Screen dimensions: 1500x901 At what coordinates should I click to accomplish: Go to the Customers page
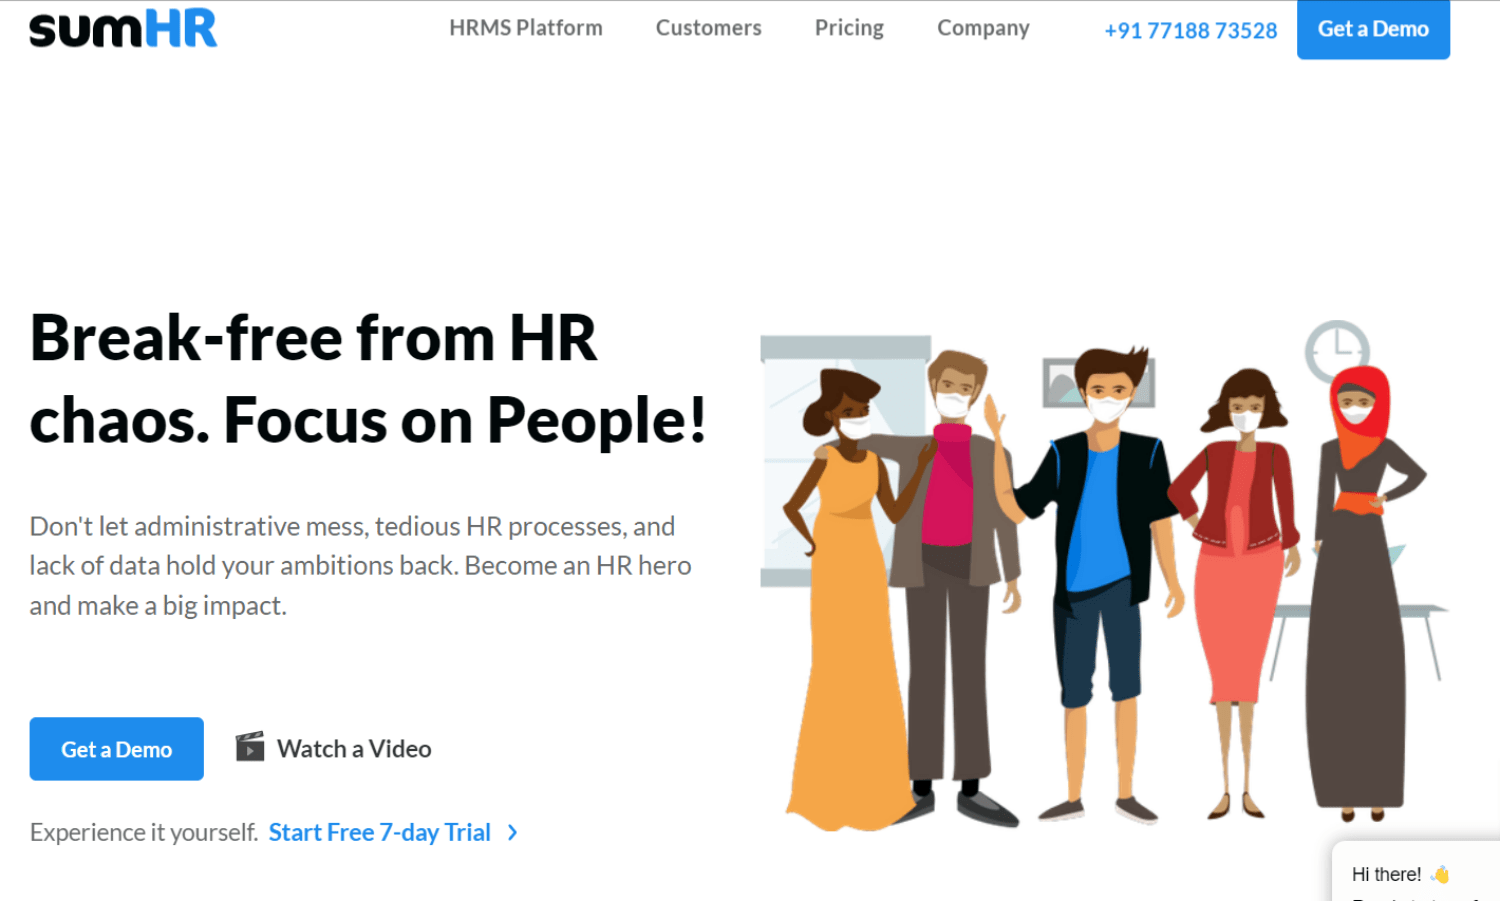tap(708, 28)
